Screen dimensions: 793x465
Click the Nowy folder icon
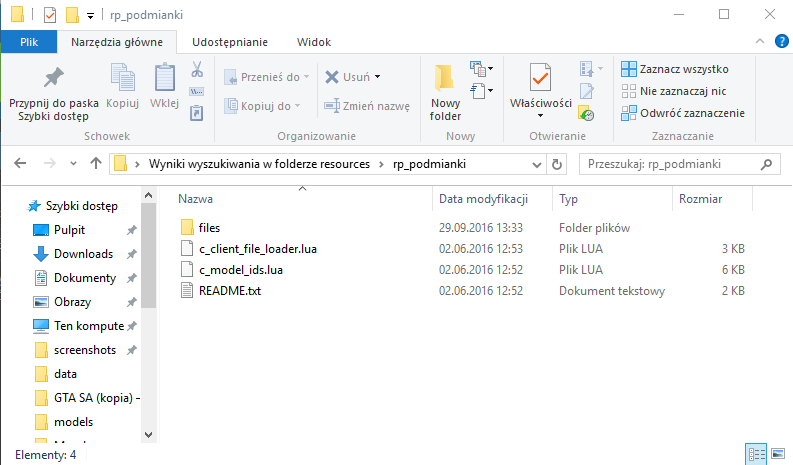click(x=445, y=78)
